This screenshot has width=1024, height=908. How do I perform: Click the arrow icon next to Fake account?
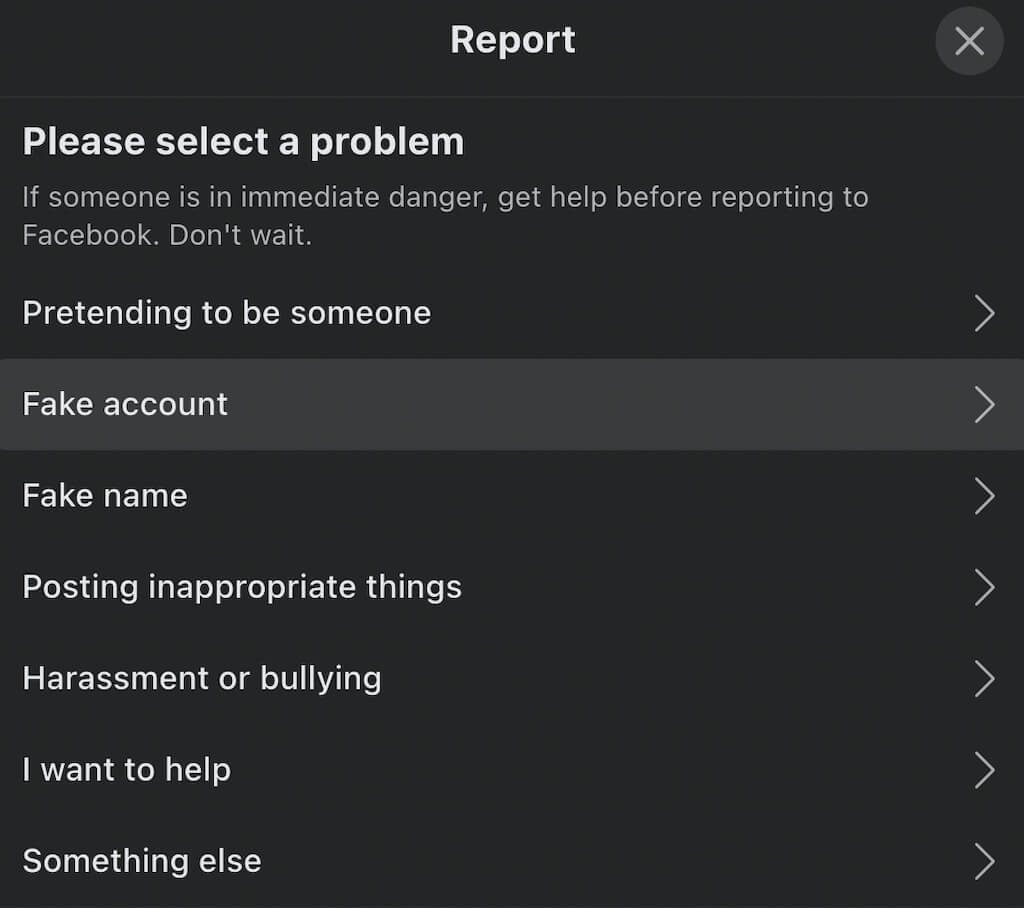click(984, 404)
